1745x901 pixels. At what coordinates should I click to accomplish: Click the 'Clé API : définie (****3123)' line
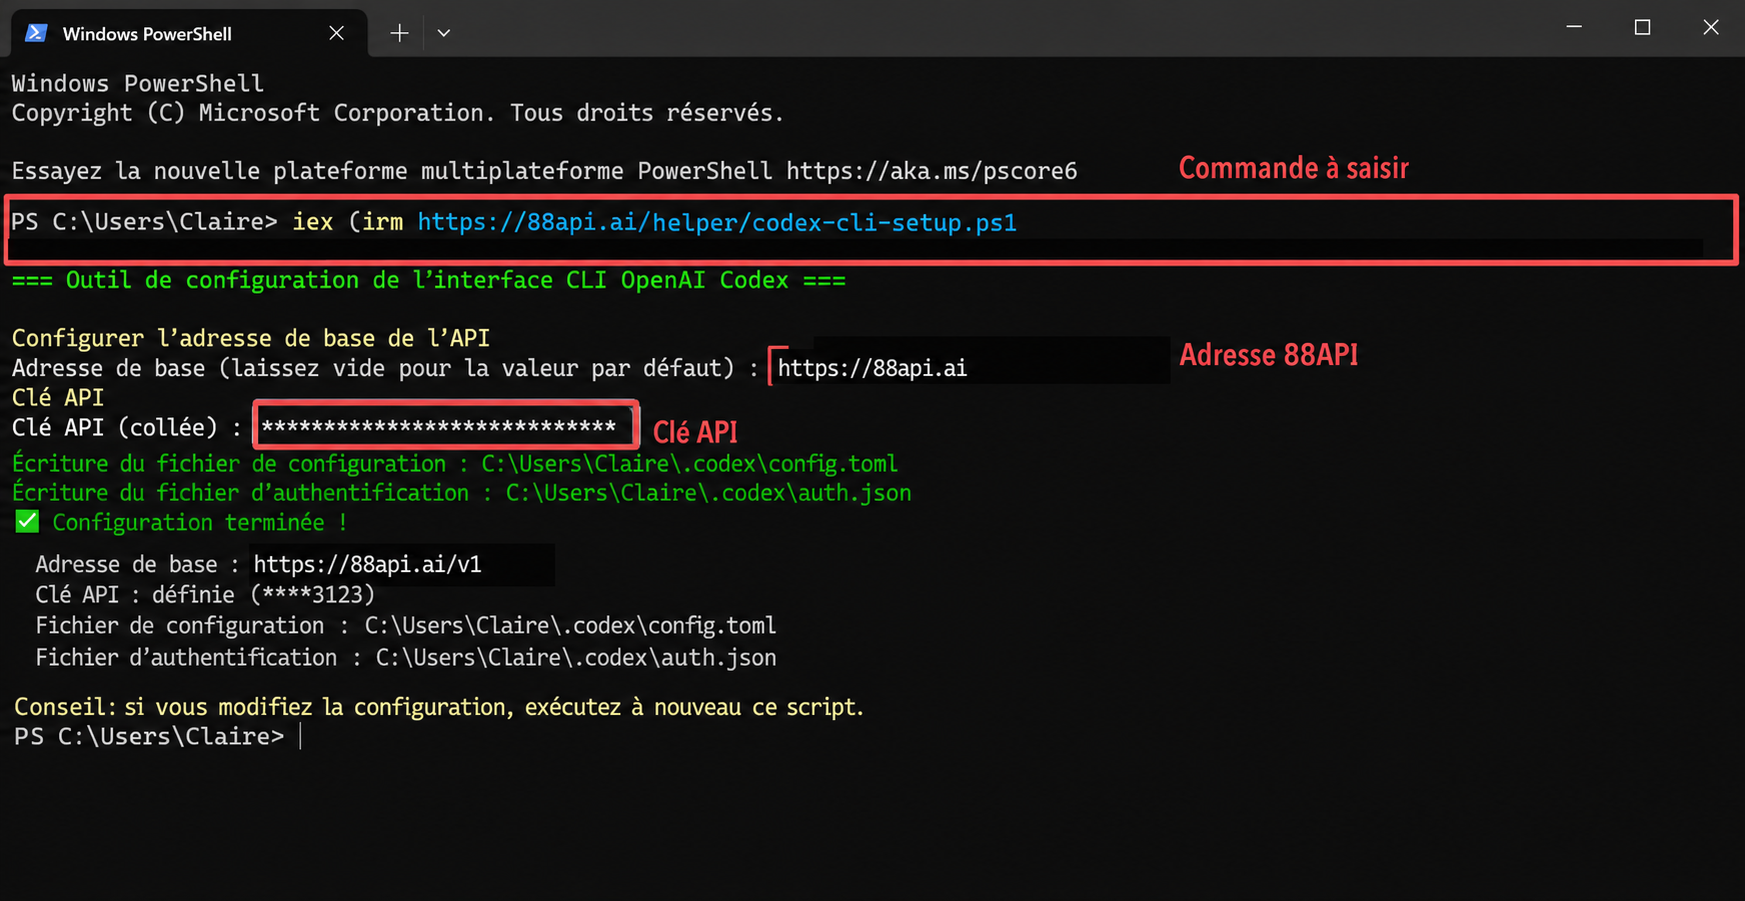pyautogui.click(x=205, y=595)
